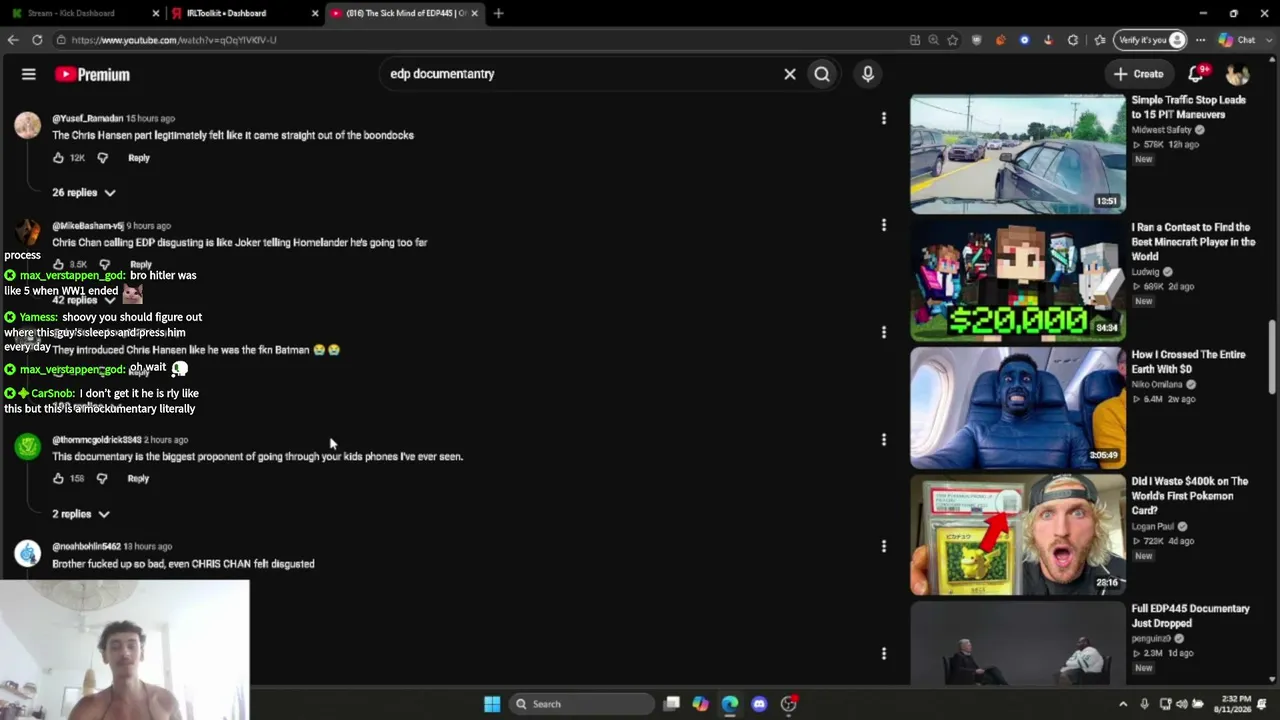Start voice search with the microphone
1280x720 pixels.
coord(868,74)
